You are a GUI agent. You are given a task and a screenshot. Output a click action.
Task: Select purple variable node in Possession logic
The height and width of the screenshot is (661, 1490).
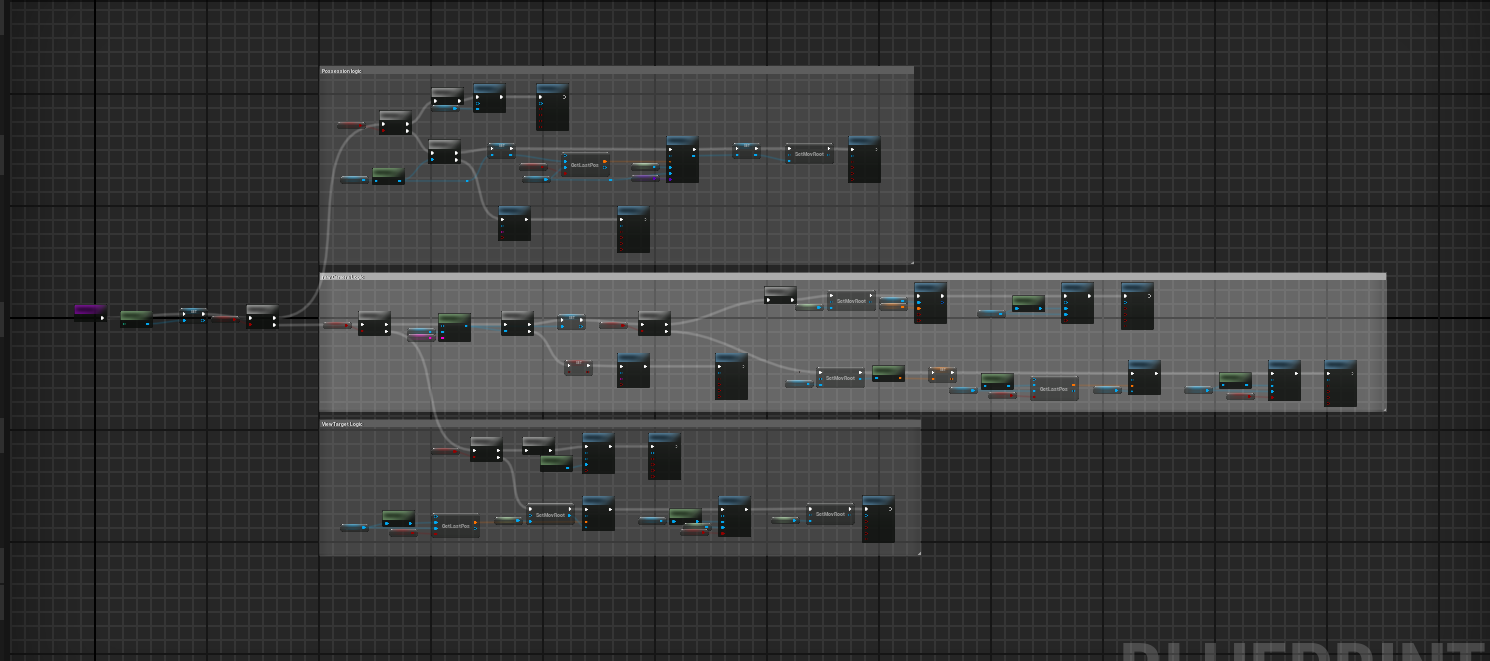pos(645,178)
